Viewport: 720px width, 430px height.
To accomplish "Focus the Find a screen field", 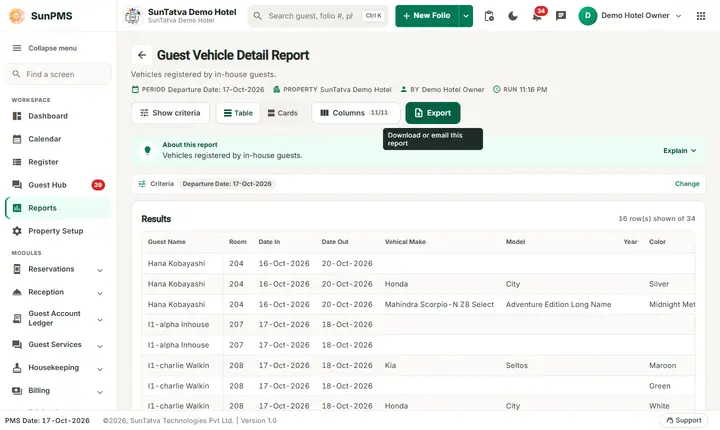I will (58, 74).
